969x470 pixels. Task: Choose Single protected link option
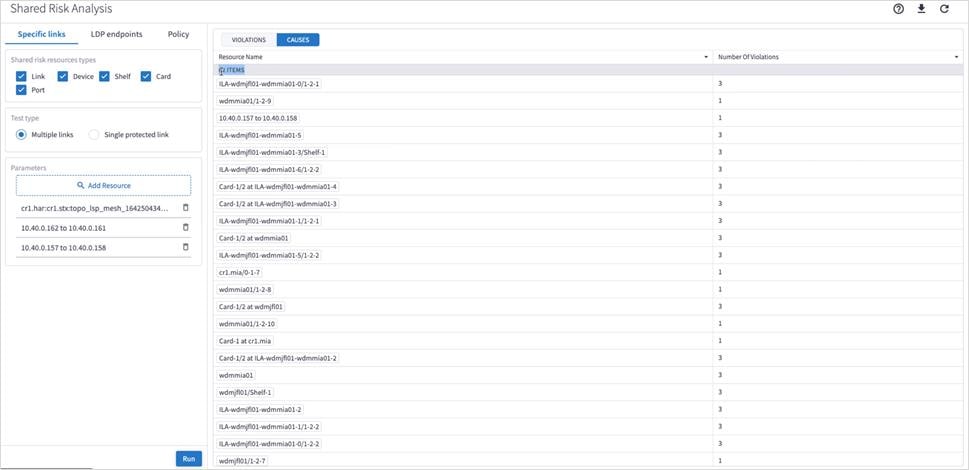(94, 135)
